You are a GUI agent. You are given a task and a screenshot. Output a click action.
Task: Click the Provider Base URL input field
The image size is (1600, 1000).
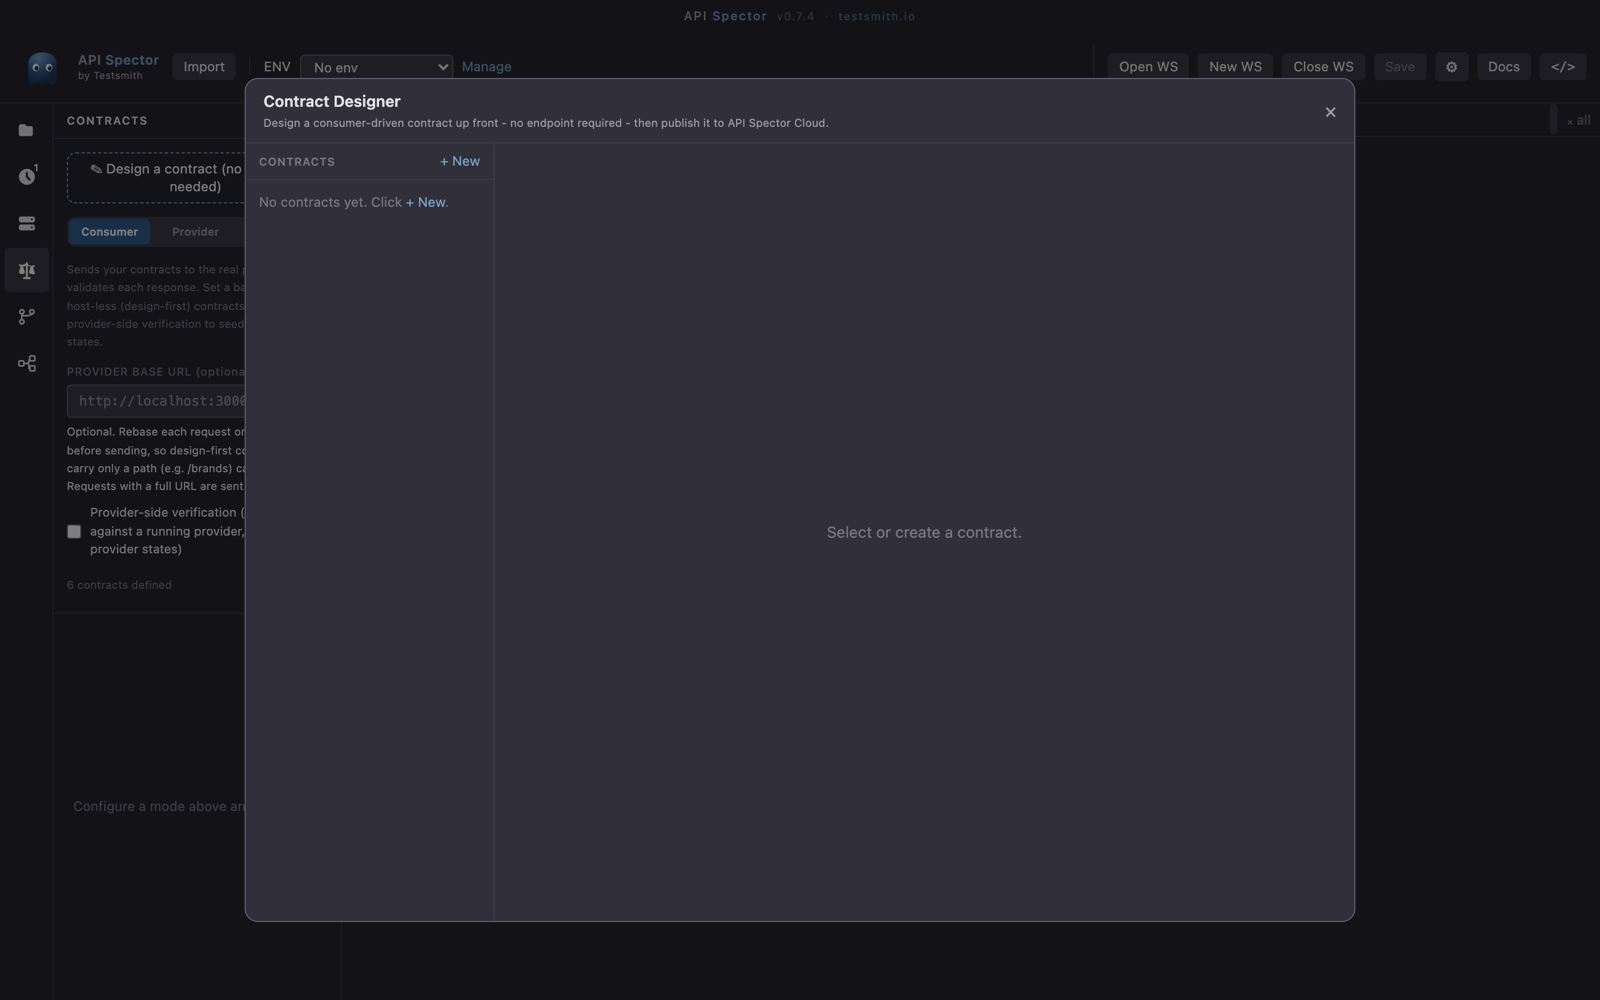click(x=156, y=401)
